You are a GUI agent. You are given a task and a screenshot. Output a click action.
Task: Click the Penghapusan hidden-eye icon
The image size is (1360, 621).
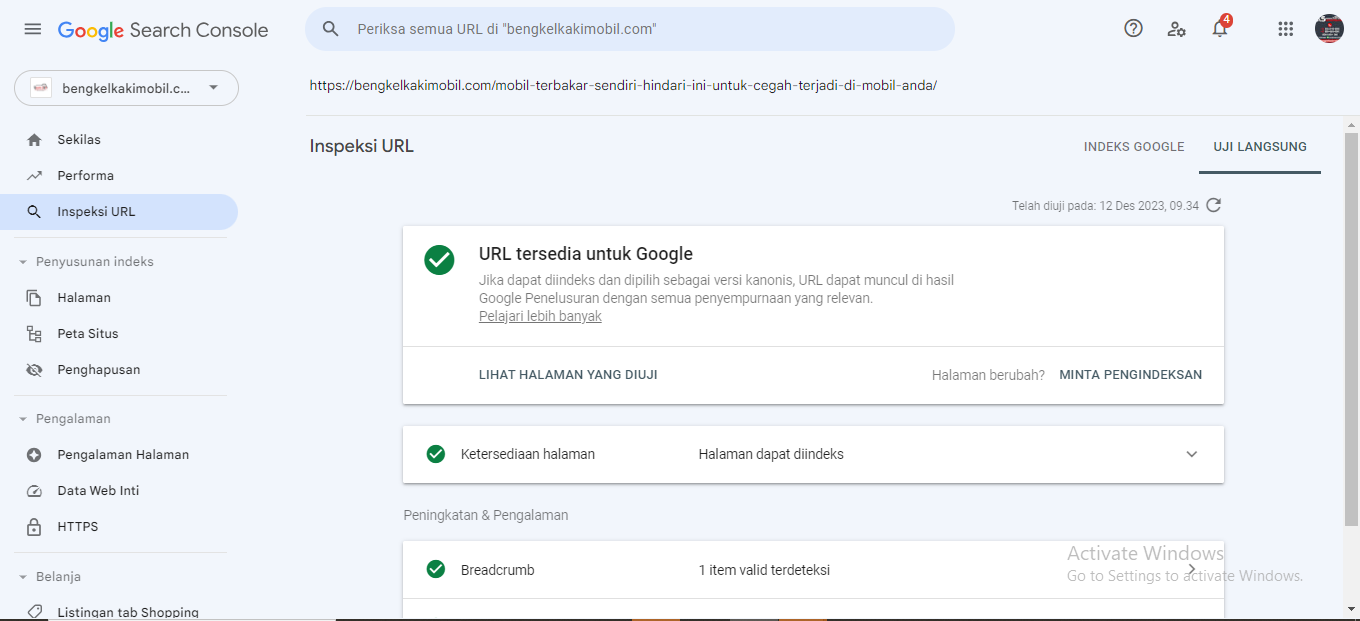click(35, 370)
